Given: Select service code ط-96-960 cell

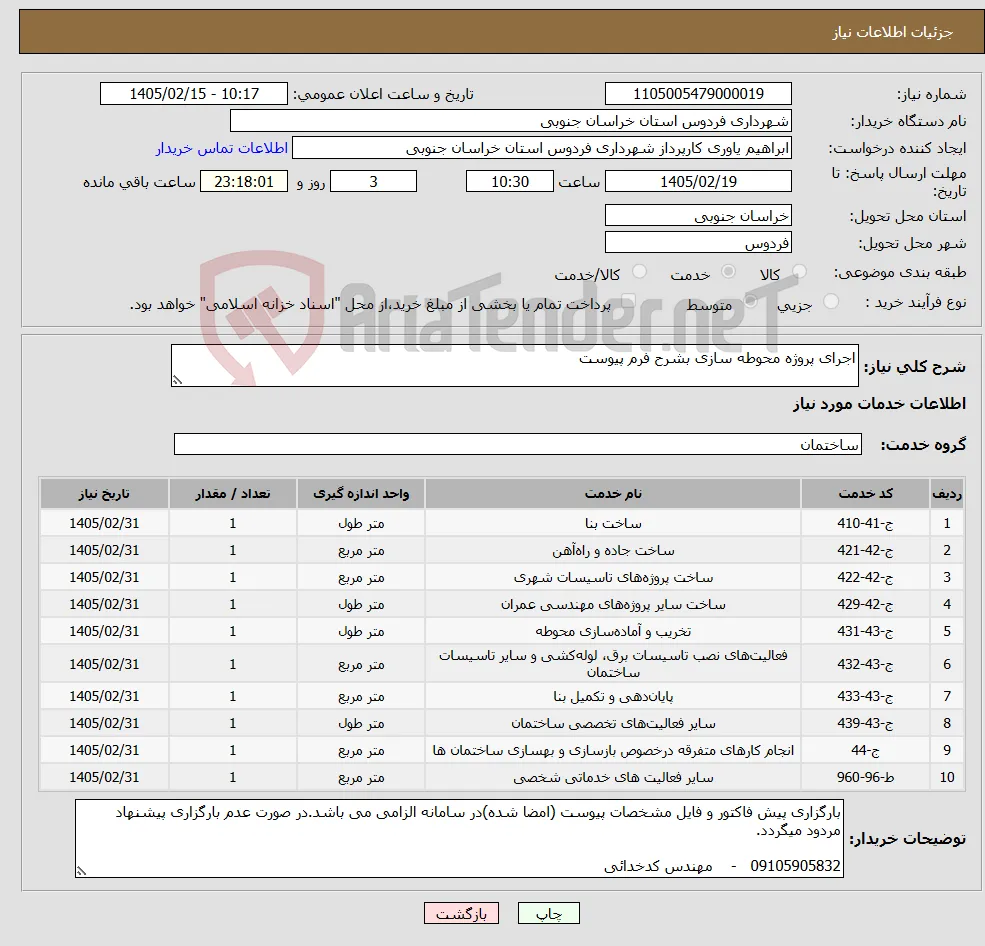Looking at the screenshot, I should pos(865,777).
